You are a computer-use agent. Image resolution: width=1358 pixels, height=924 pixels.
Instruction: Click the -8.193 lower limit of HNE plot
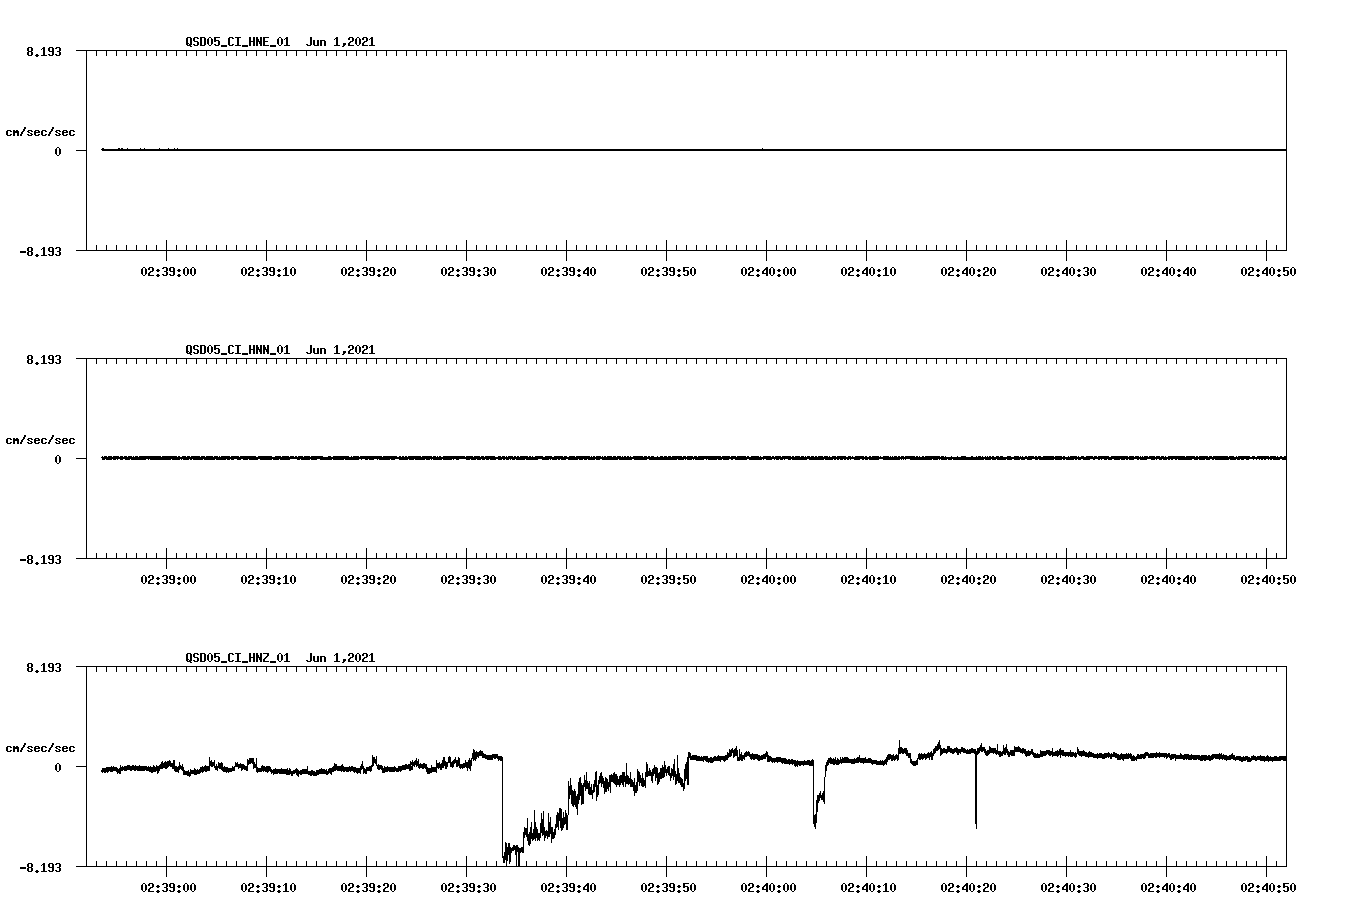click(40, 251)
